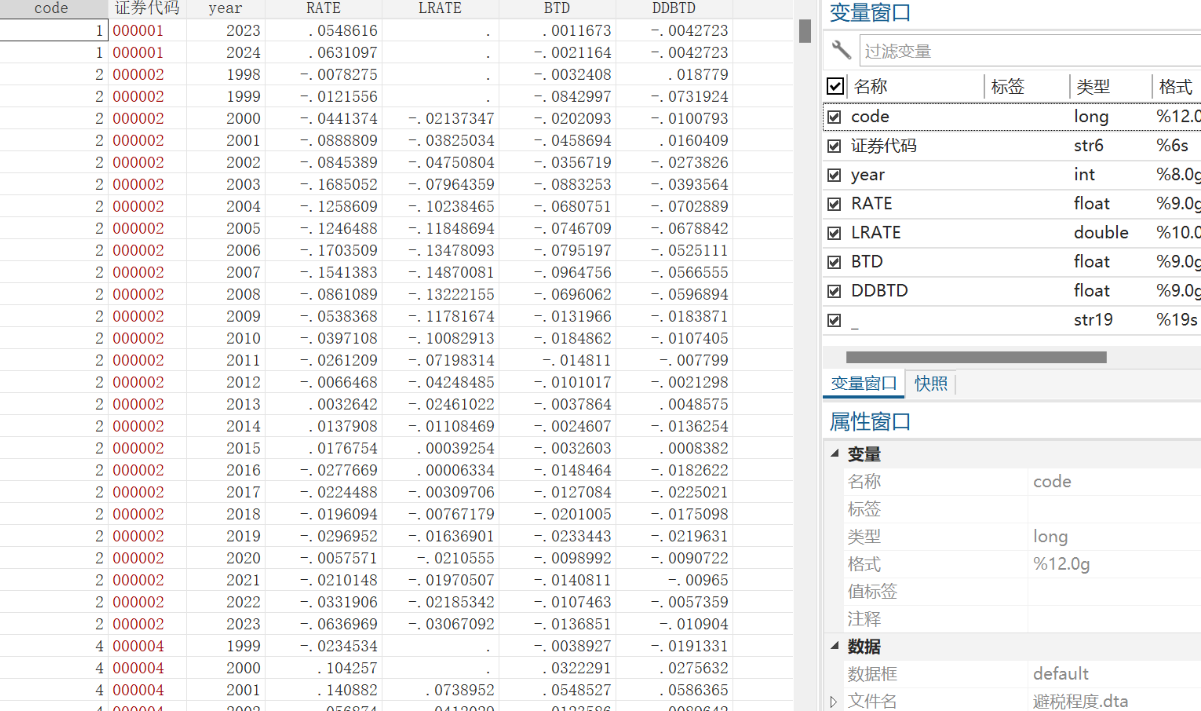1201x711 pixels.
Task: Click BTD cell -.014811
Action: (557, 361)
